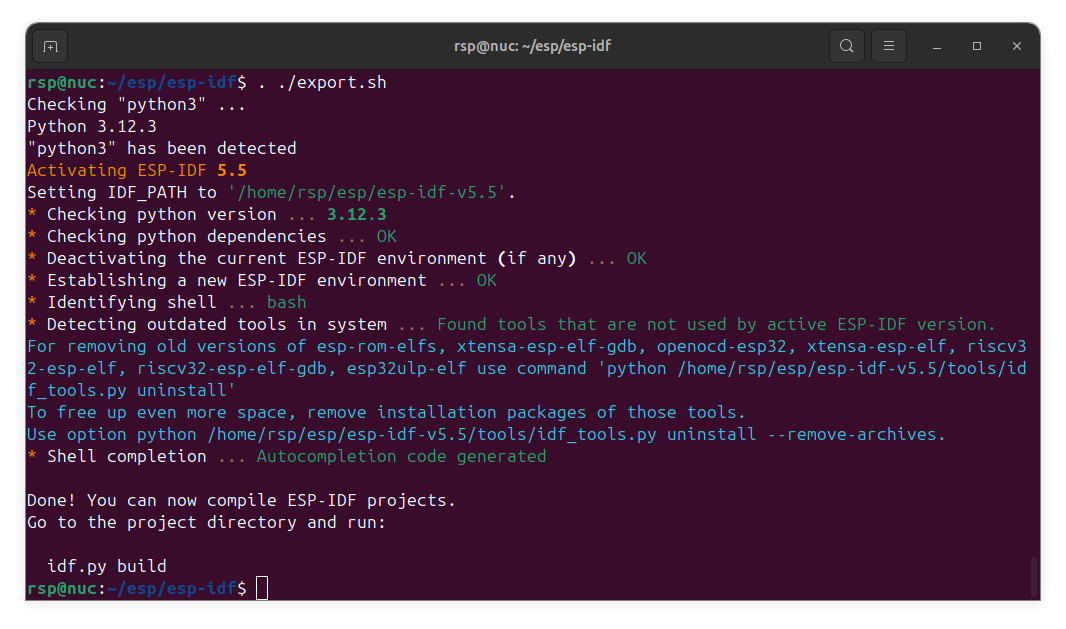Viewport: 1066px width, 629px height.
Task: Minimize the terminal window
Action: 937,46
